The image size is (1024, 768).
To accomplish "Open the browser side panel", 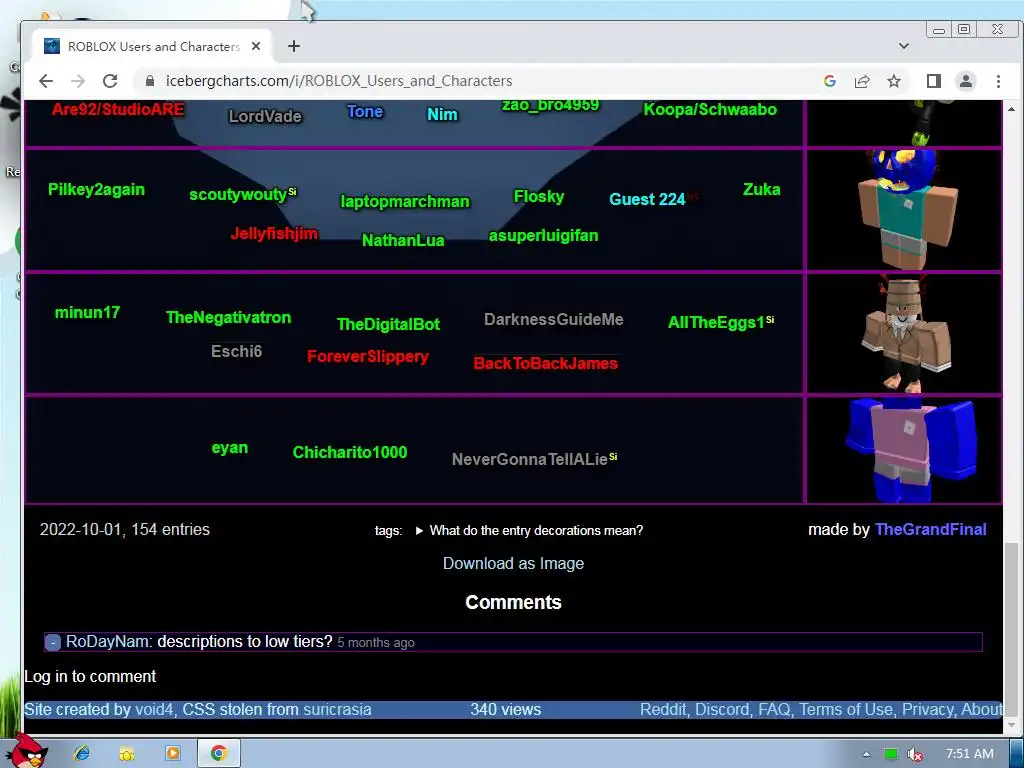I will click(934, 81).
